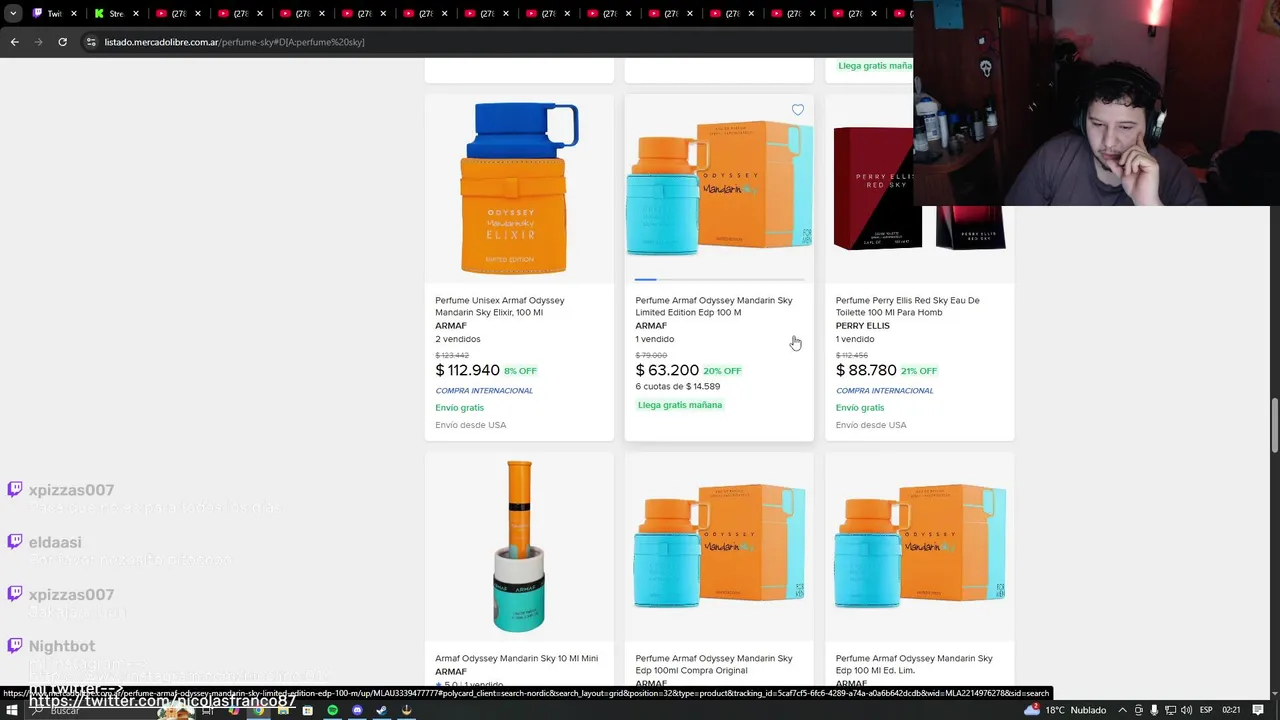
Task: Open Armaf Mandarin Sky 100ml Compra Original title
Action: coord(713,664)
